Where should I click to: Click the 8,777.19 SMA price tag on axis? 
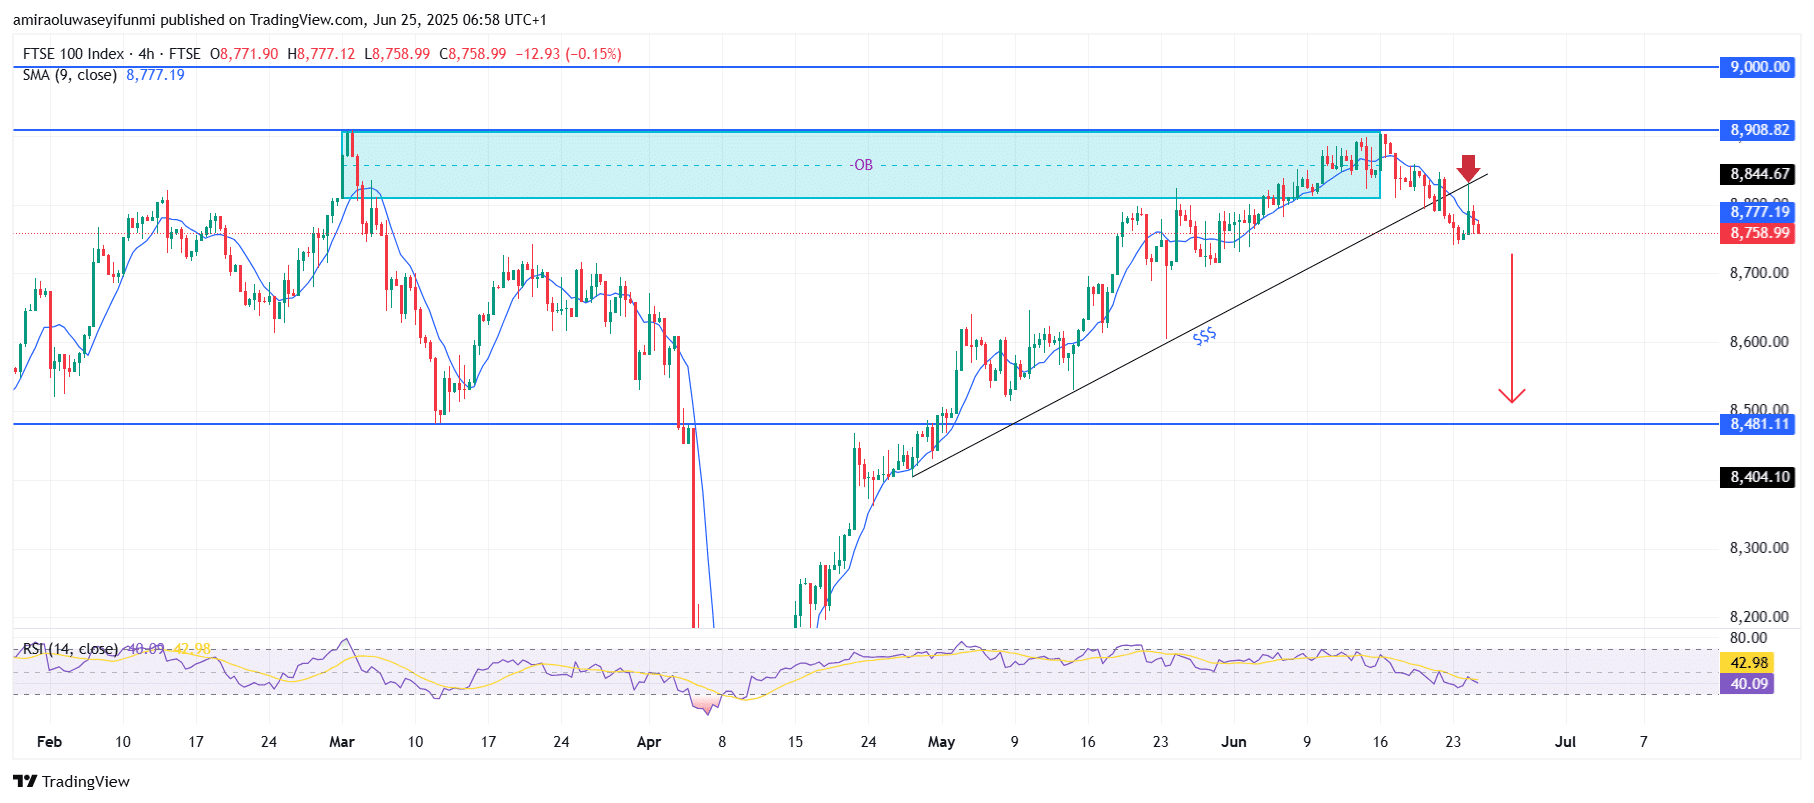click(1759, 211)
